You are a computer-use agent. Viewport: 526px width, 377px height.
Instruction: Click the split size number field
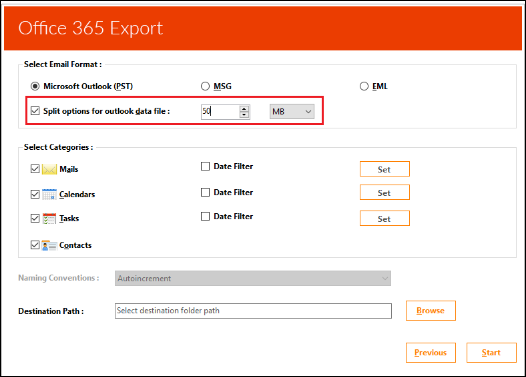tap(220, 111)
